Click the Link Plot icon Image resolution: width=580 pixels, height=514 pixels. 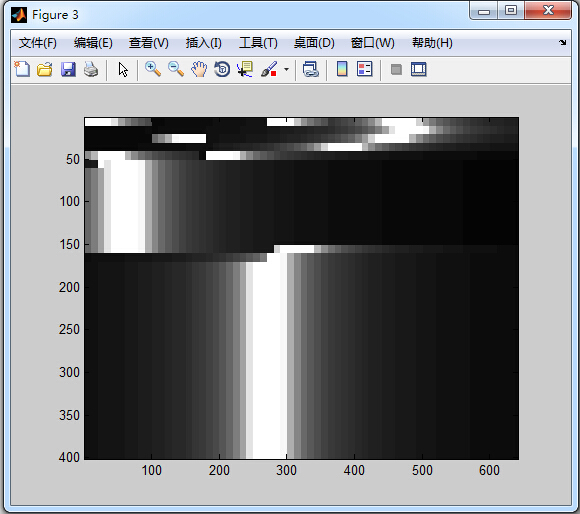(310, 69)
